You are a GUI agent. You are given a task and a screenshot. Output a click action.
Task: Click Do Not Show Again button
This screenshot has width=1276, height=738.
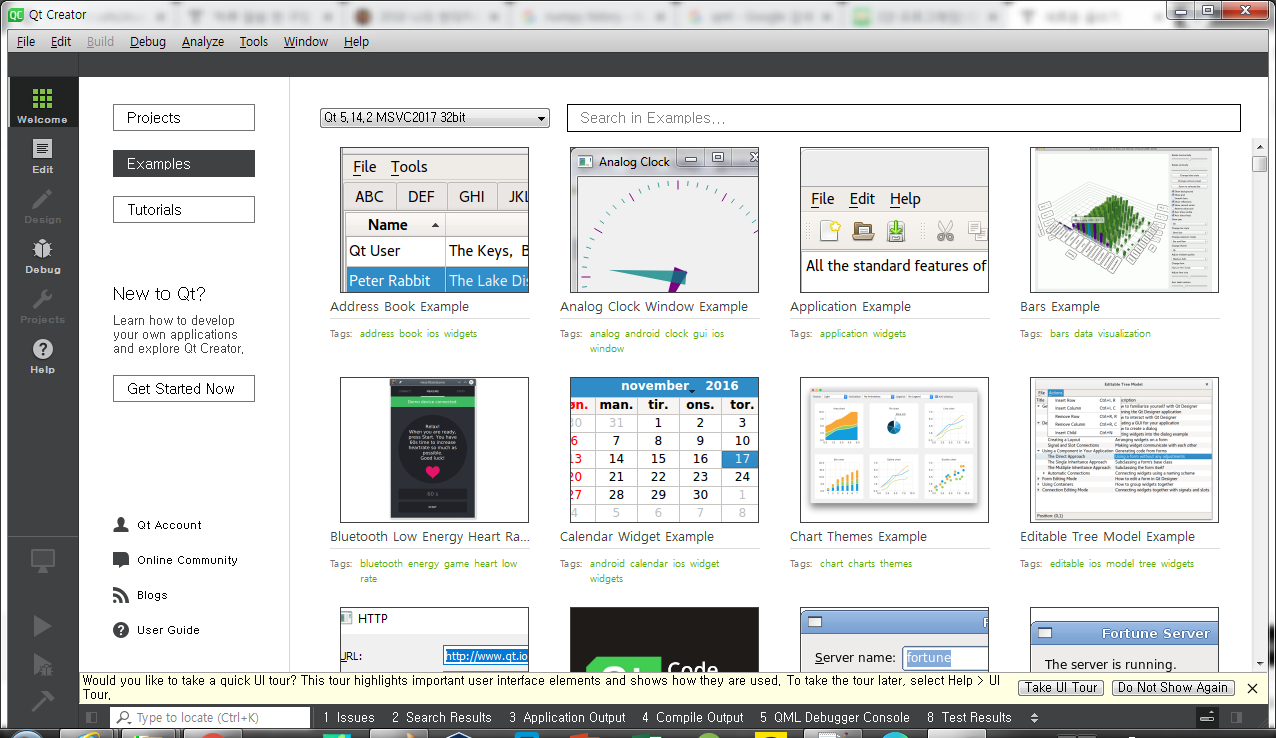[x=1173, y=687]
